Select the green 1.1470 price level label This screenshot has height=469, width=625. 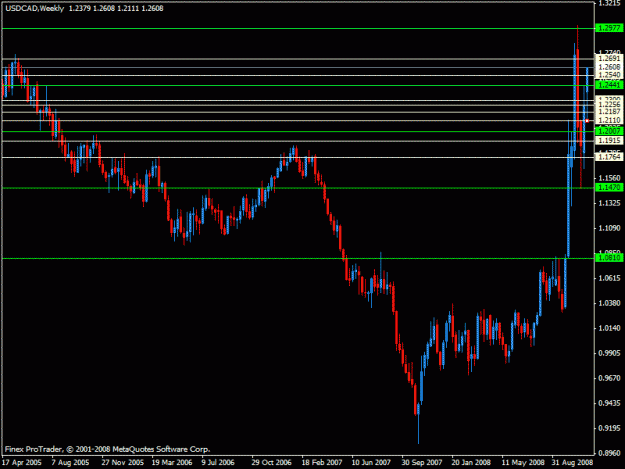pyautogui.click(x=609, y=187)
